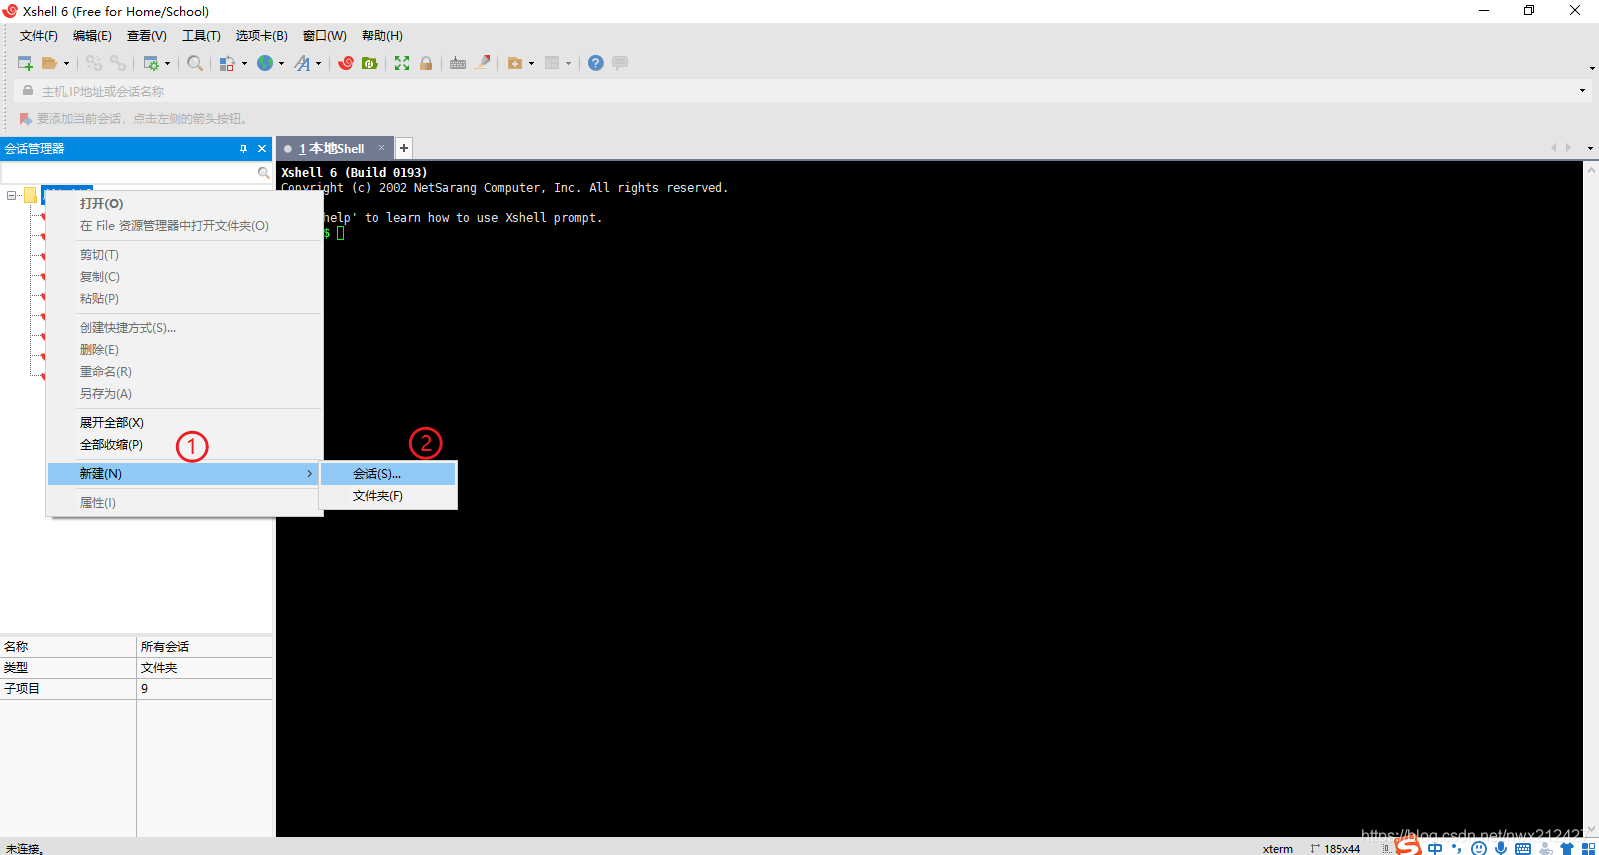Click the green Xagent toolbar icon
The height and width of the screenshot is (855, 1599).
pos(370,63)
